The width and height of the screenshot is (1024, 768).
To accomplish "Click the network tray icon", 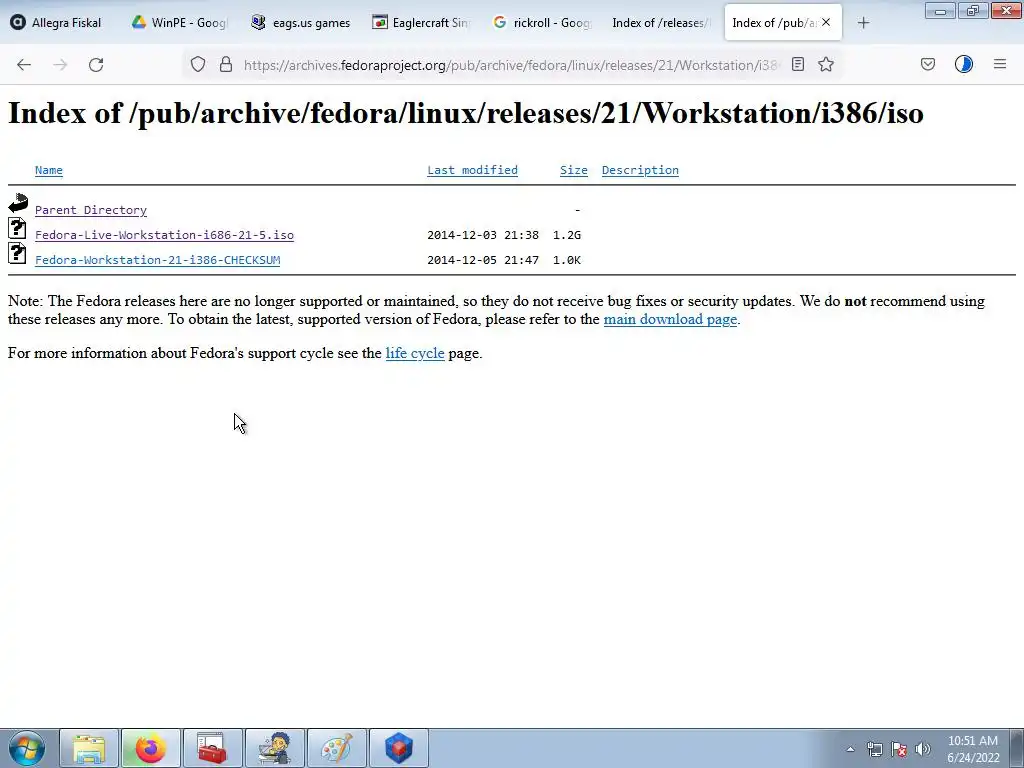I will click(874, 749).
